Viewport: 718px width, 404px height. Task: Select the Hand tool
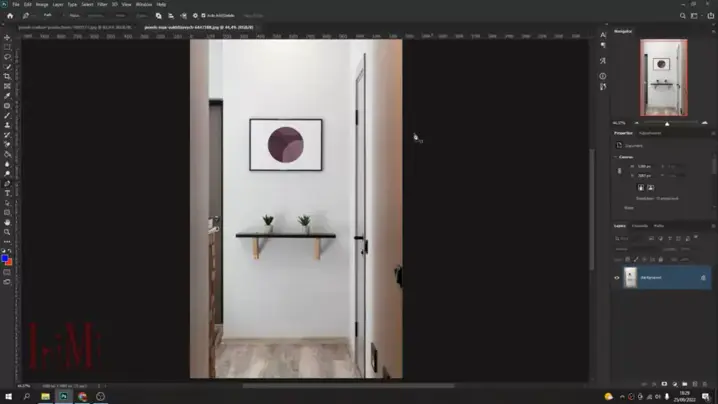coord(7,222)
